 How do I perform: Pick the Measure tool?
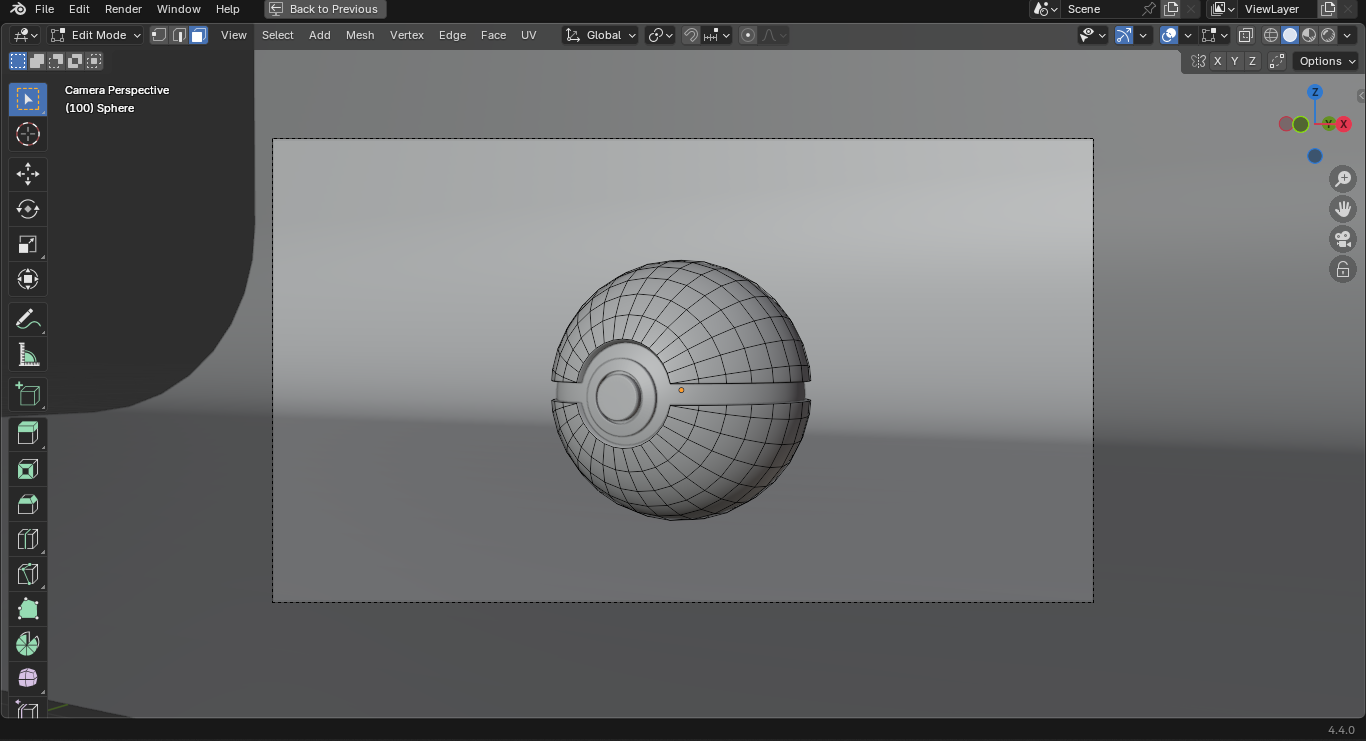pos(28,355)
